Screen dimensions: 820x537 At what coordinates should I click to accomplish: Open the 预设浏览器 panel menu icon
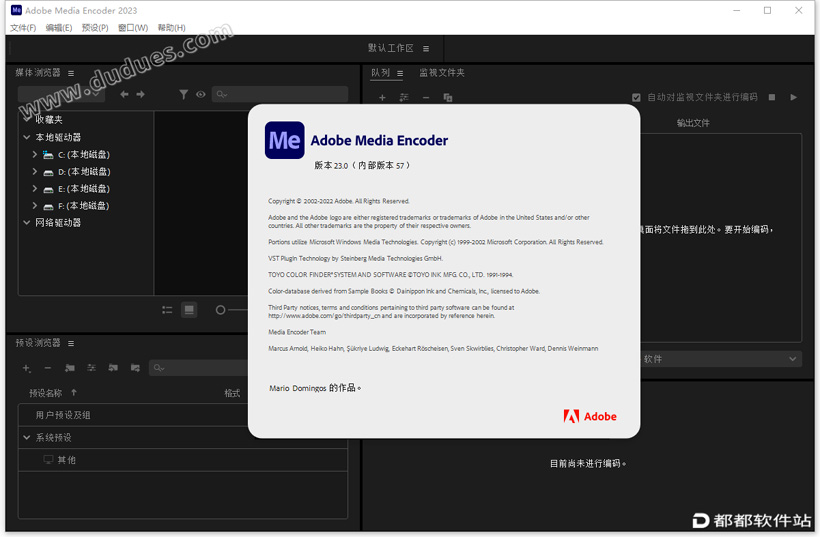click(x=71, y=344)
